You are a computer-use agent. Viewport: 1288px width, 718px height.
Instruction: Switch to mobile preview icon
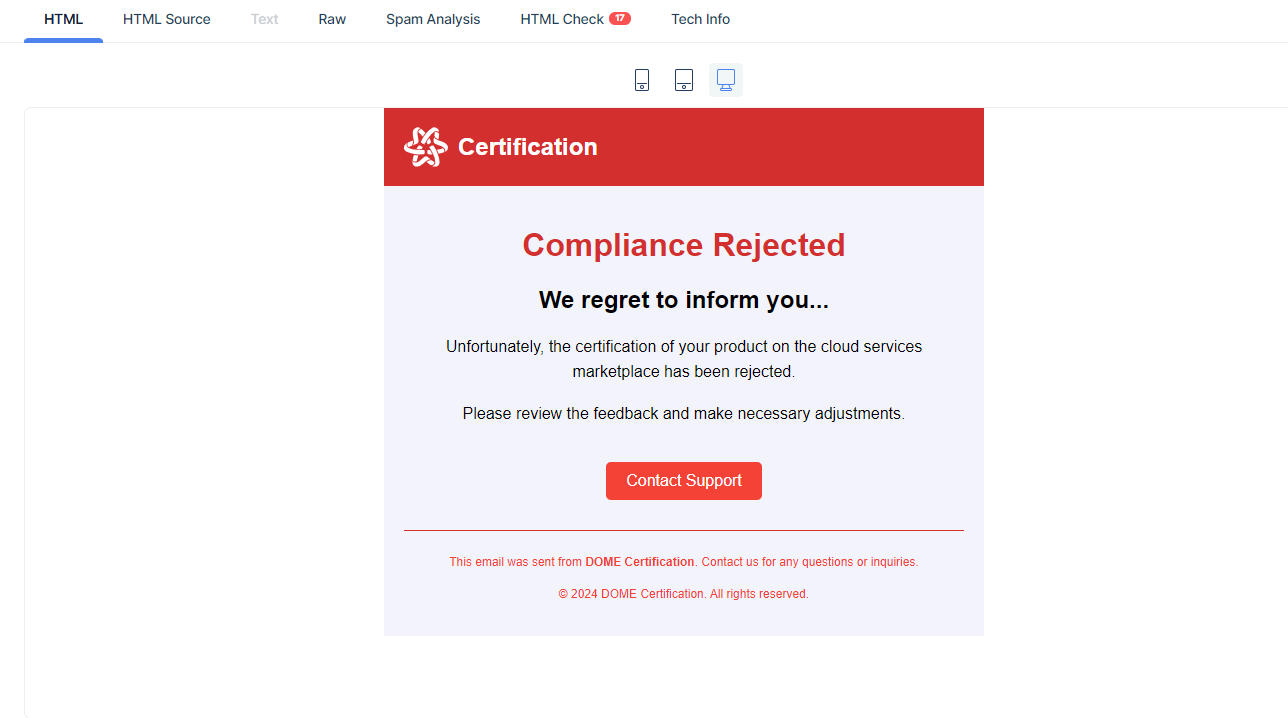coord(642,80)
